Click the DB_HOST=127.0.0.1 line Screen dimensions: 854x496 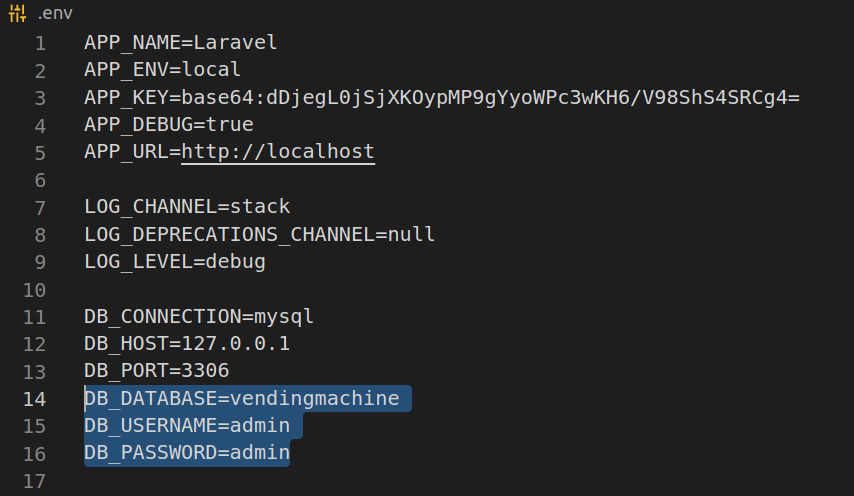[187, 344]
